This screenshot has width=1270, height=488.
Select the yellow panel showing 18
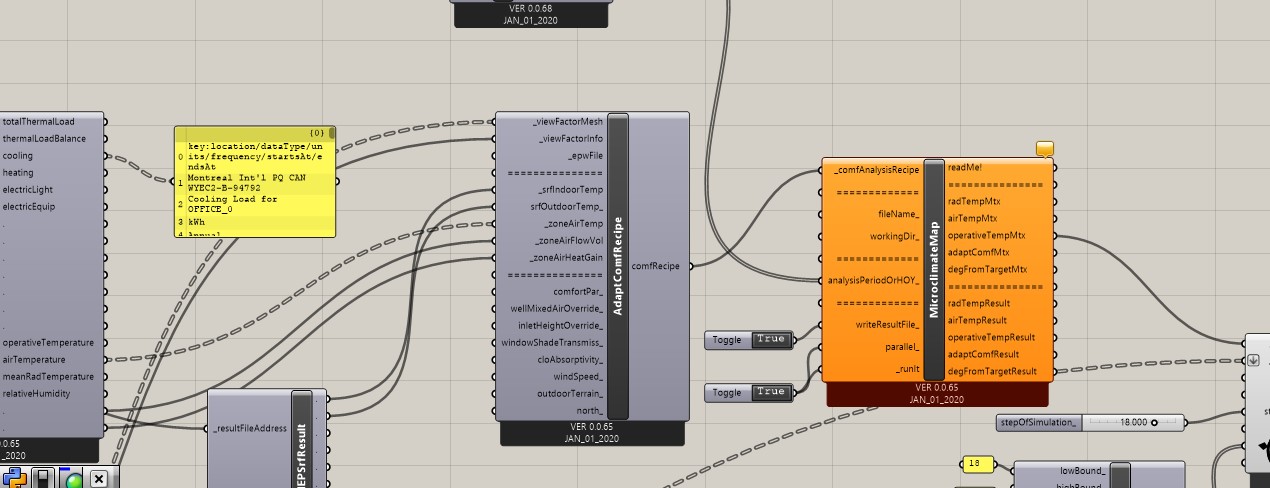[977, 464]
